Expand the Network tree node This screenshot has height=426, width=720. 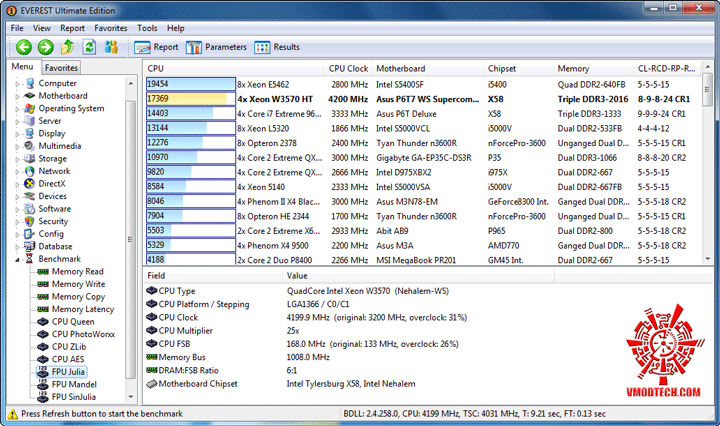17,172
